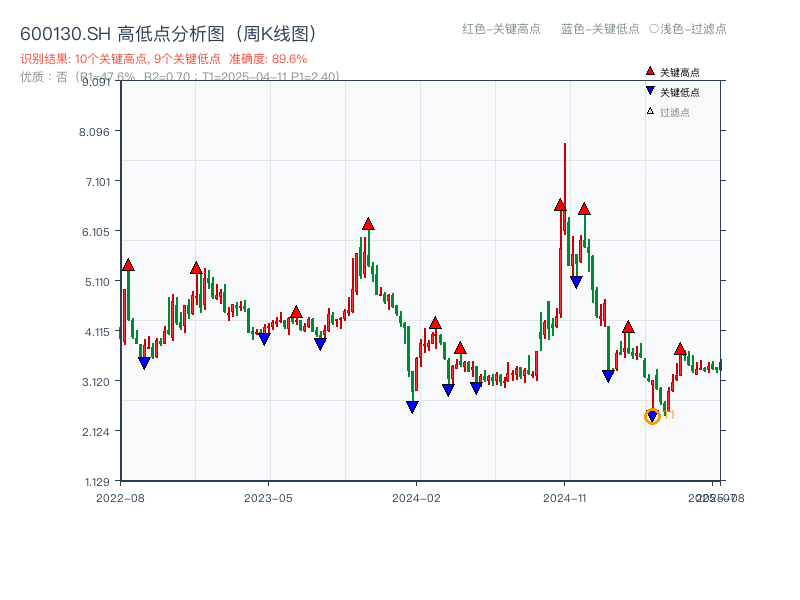This screenshot has width=800, height=600.
Task: Click the chart title 600130.SH 高低点分析图
Action: pos(168,34)
